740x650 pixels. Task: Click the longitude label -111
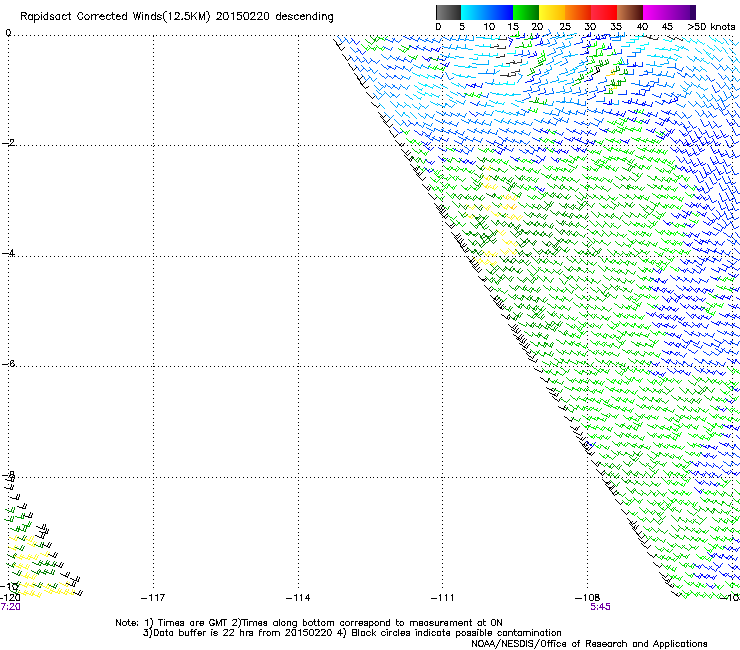[x=443, y=598]
